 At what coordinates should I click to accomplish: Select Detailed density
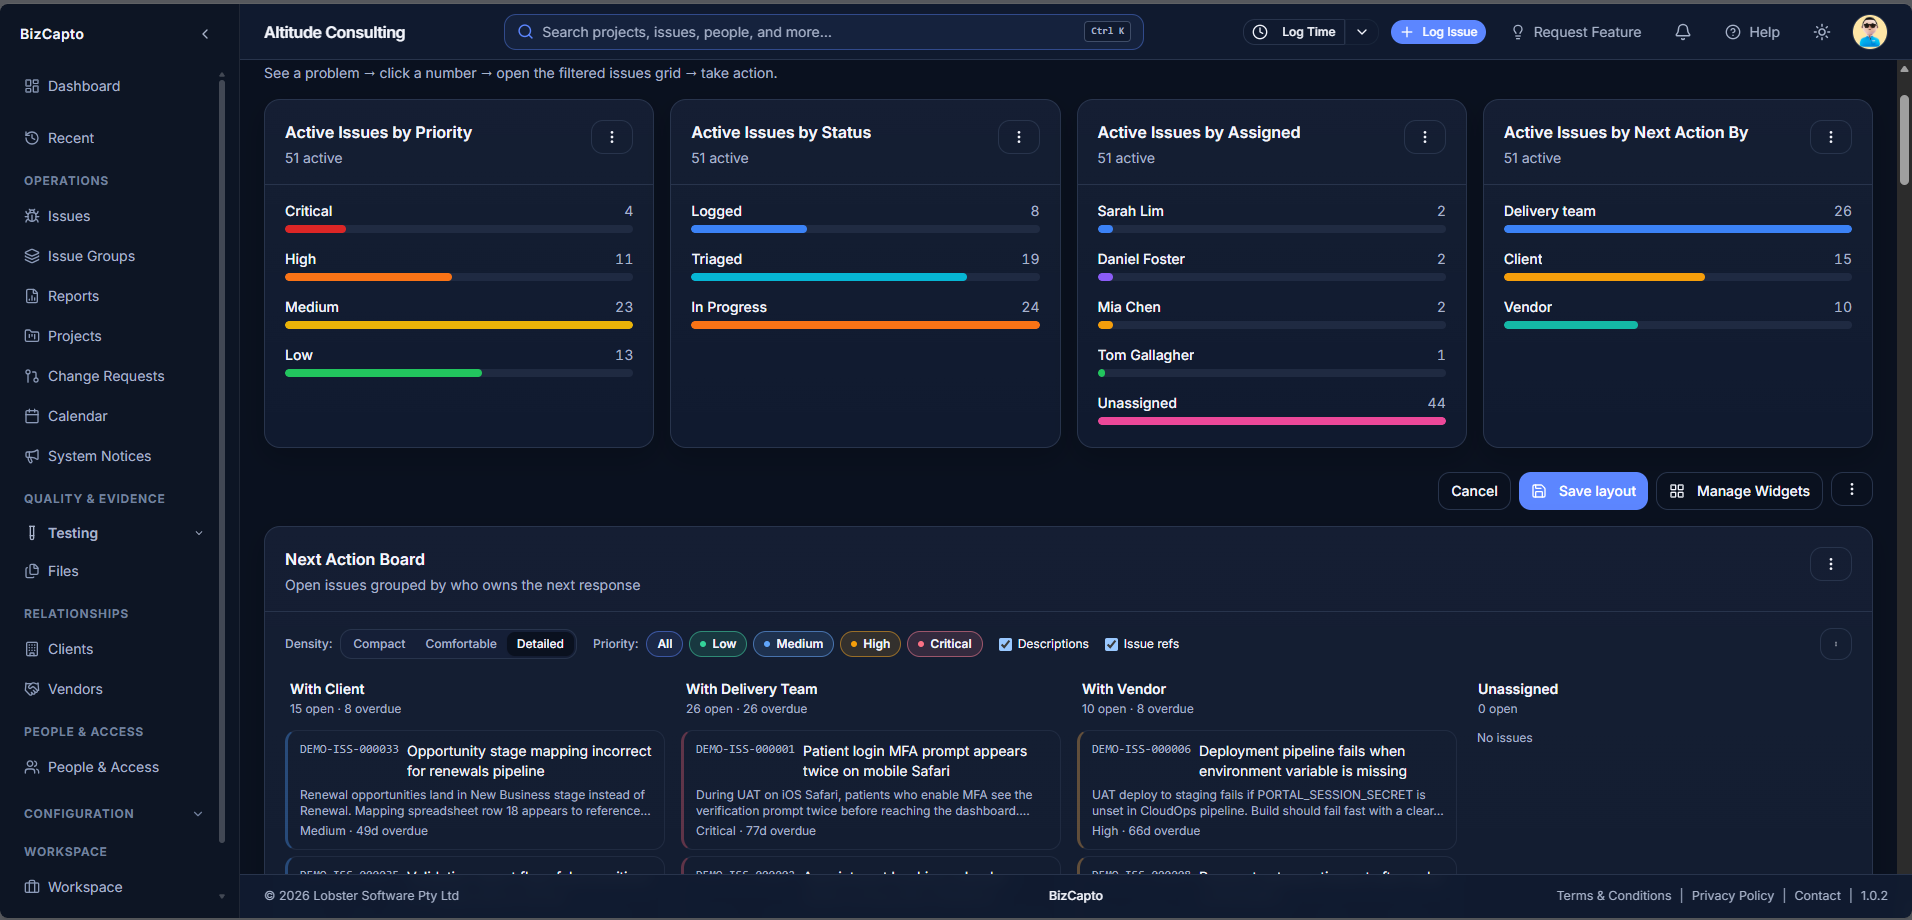(540, 644)
